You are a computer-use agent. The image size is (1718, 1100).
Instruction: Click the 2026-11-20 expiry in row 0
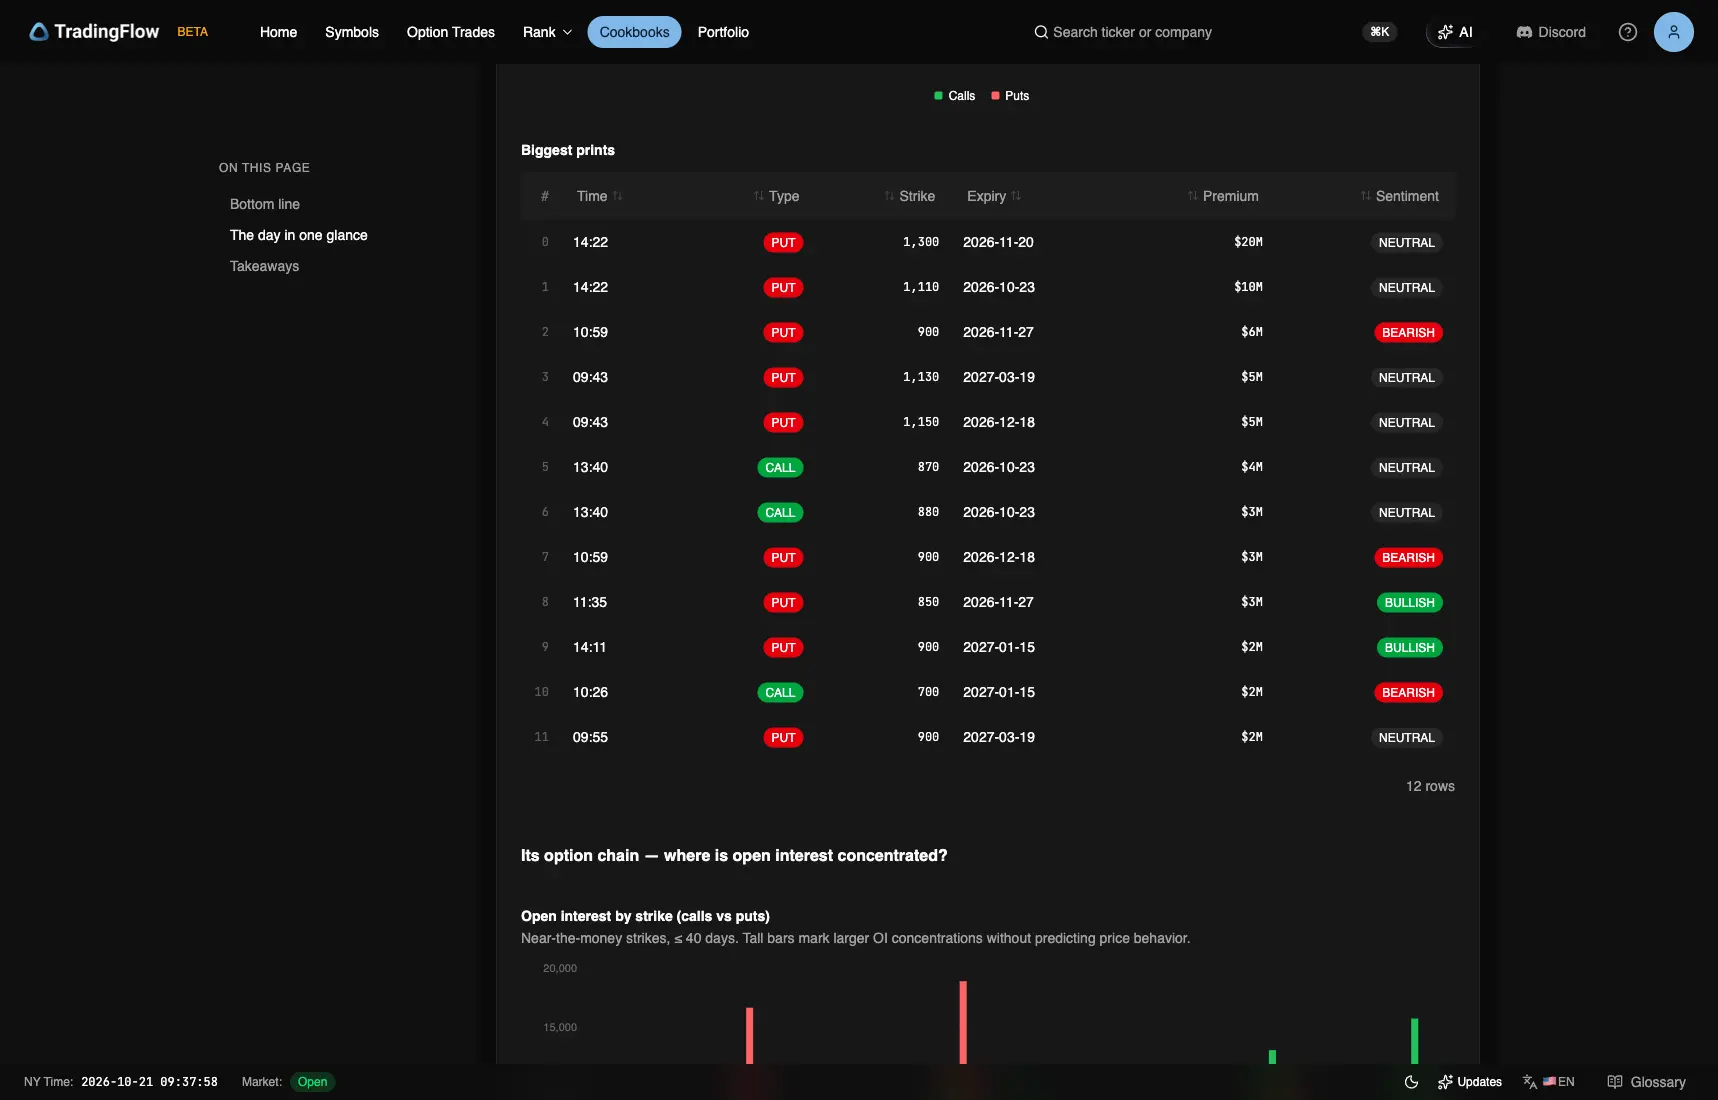(998, 242)
